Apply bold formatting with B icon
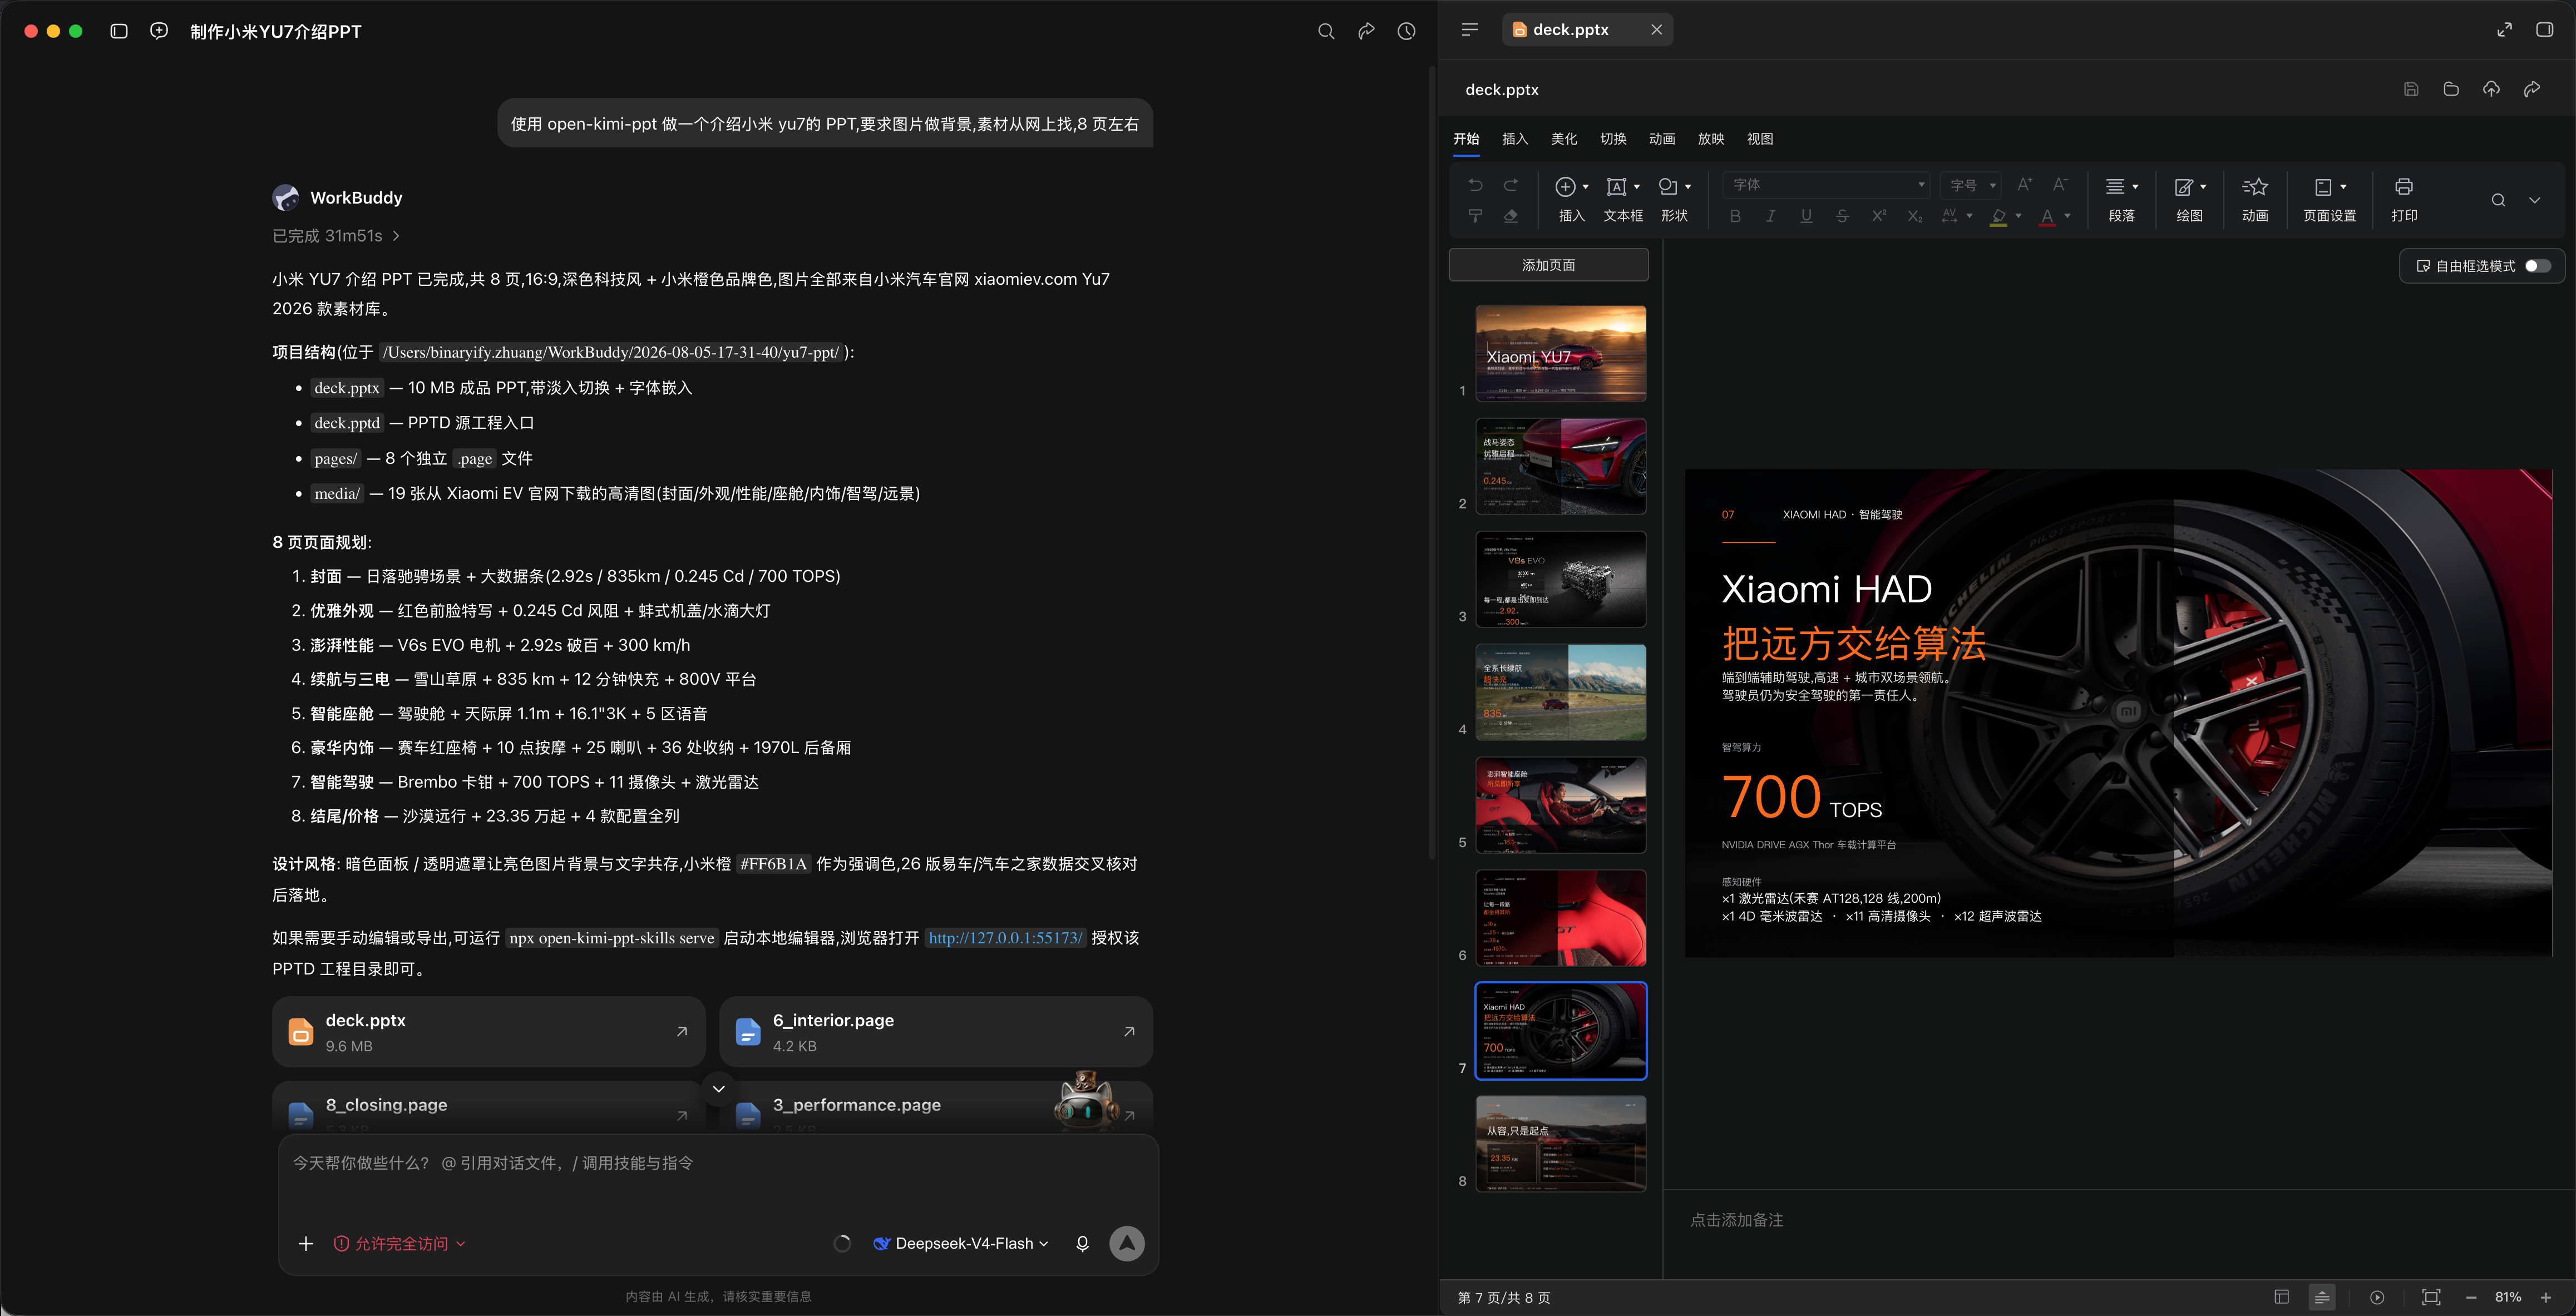Viewport: 2576px width, 1316px height. (x=1735, y=216)
